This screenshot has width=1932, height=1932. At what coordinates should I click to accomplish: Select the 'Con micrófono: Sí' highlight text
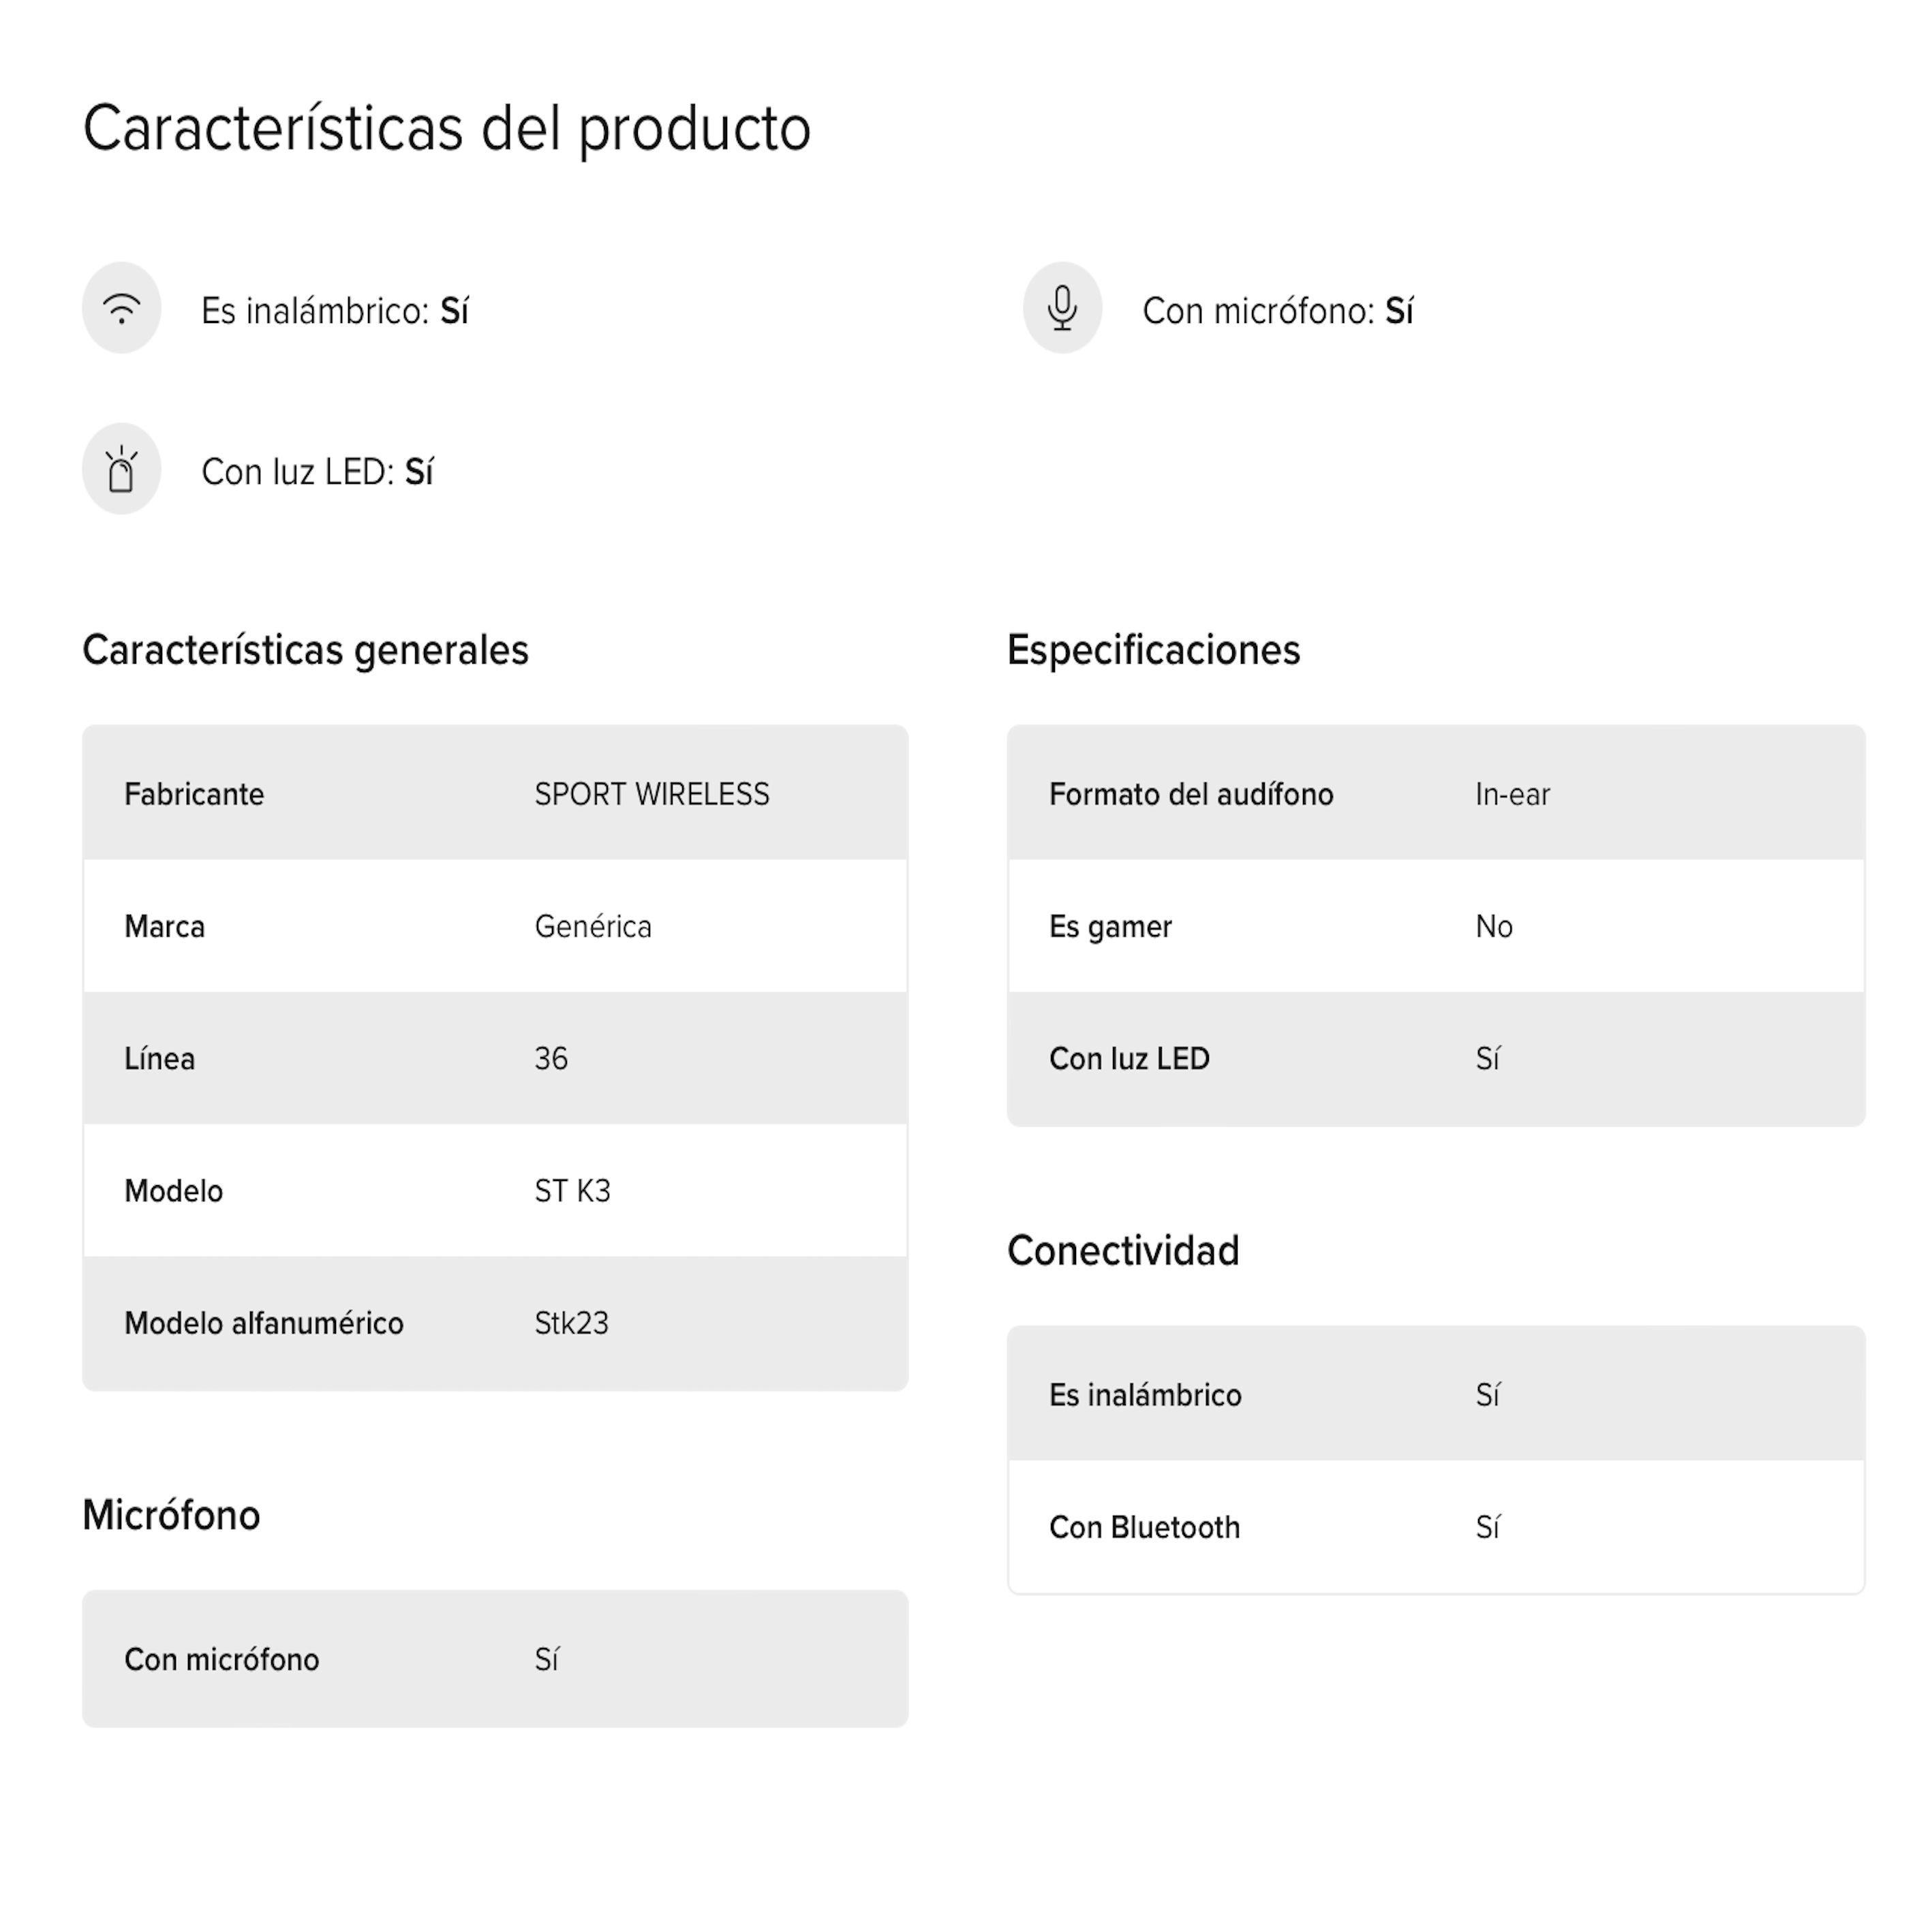click(1278, 311)
